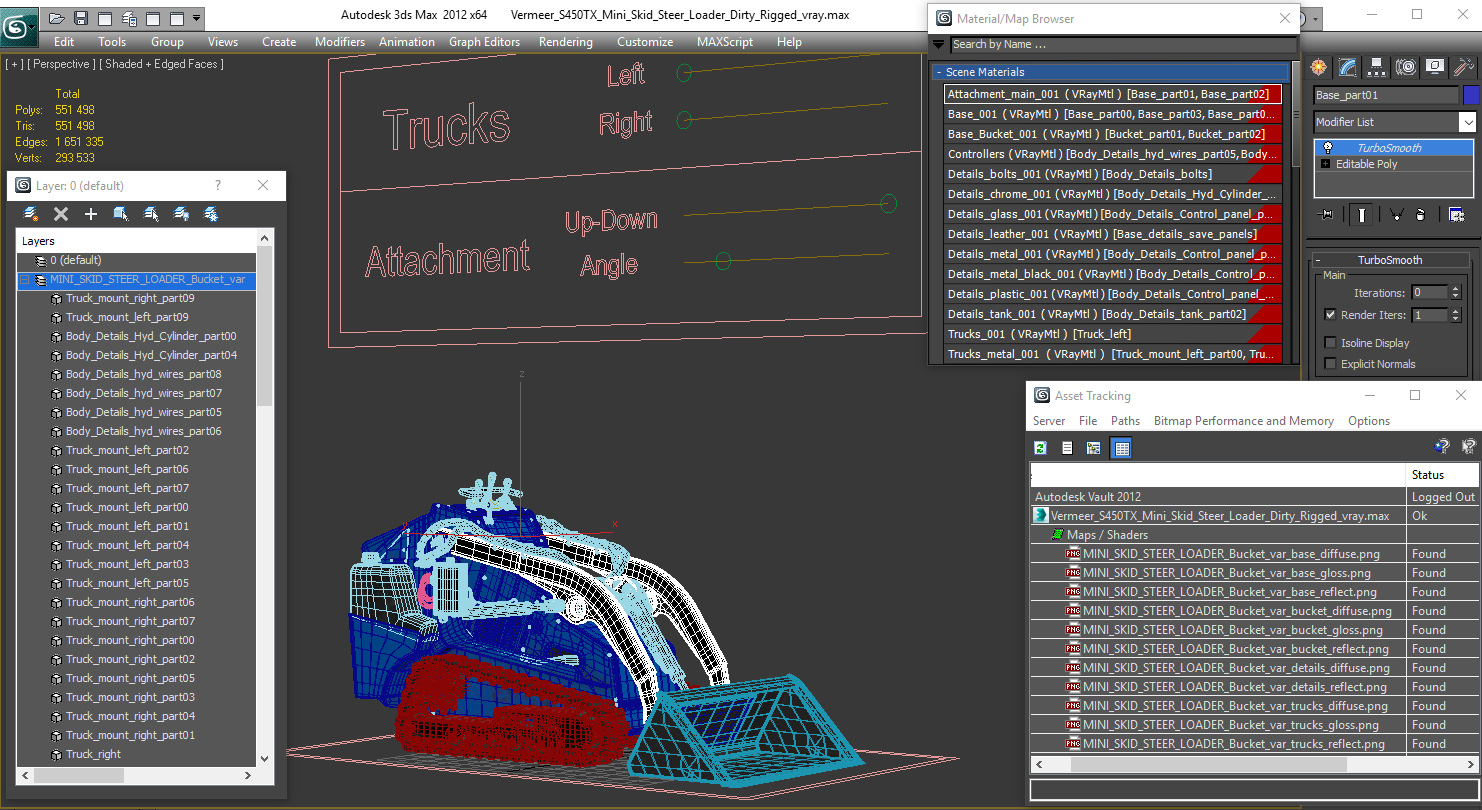The width and height of the screenshot is (1482, 810).
Task: Open the Shaded + Edged Faces menu
Action: click(x=161, y=64)
